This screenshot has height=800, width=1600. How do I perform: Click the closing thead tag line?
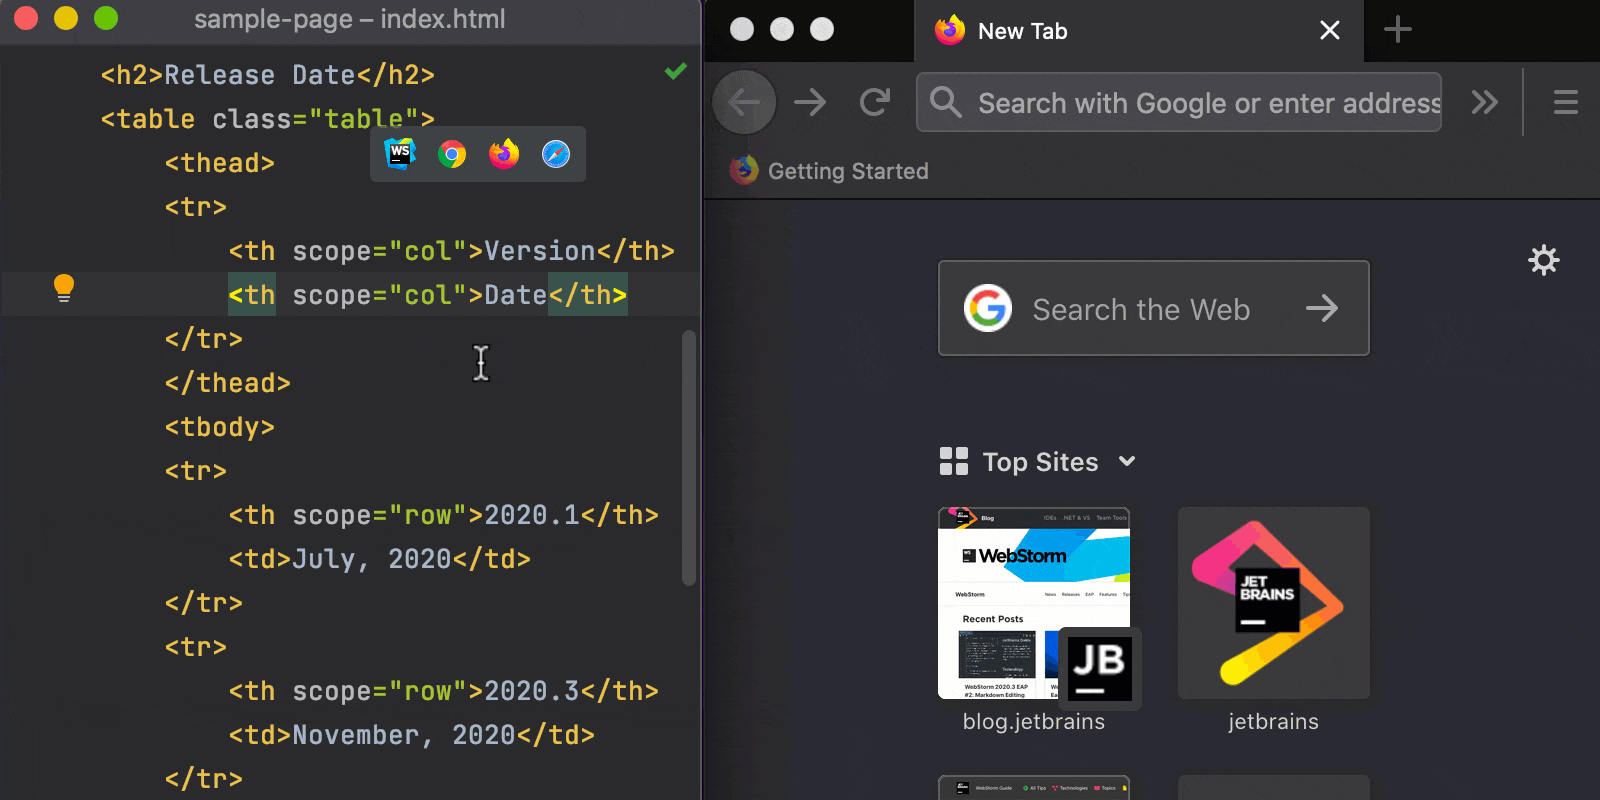click(x=228, y=383)
